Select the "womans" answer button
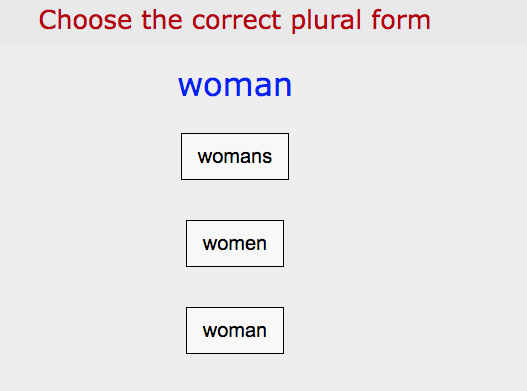 tap(235, 156)
